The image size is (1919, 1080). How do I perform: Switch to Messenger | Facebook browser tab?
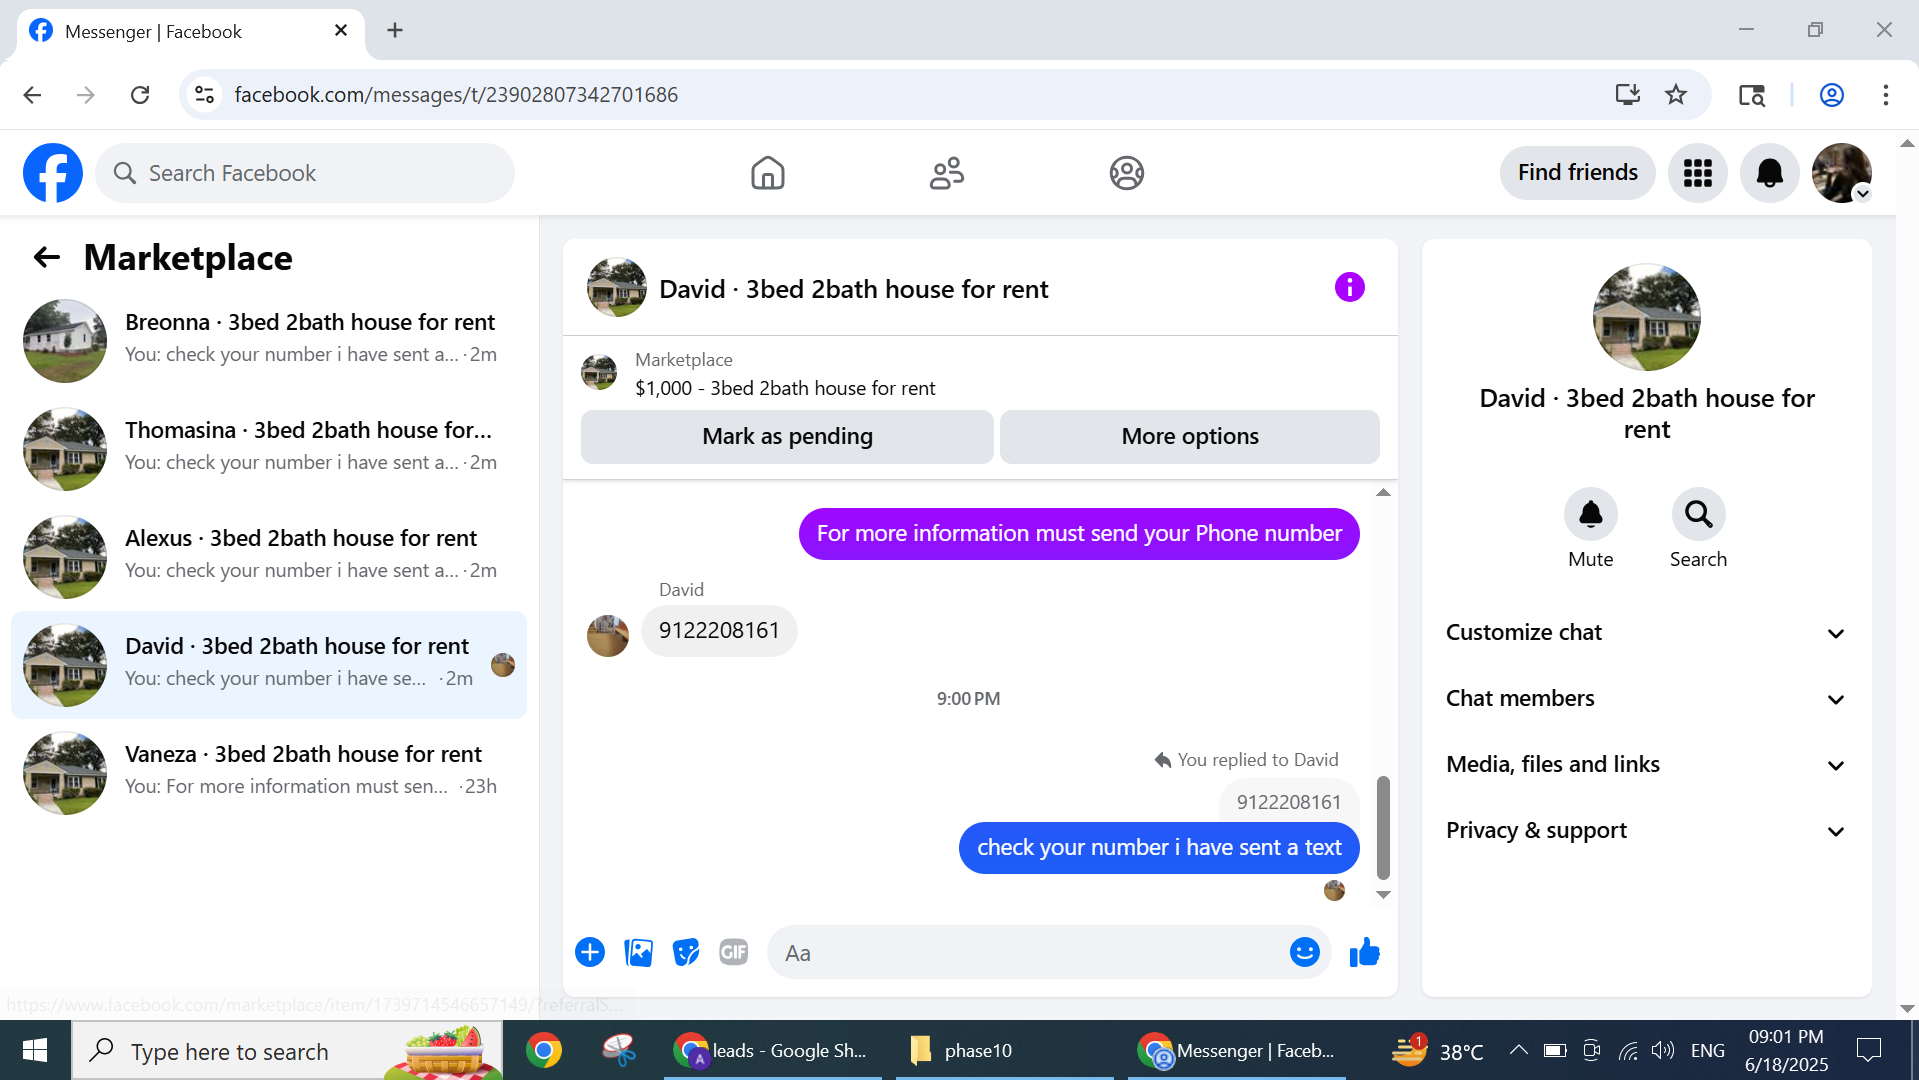click(x=190, y=31)
